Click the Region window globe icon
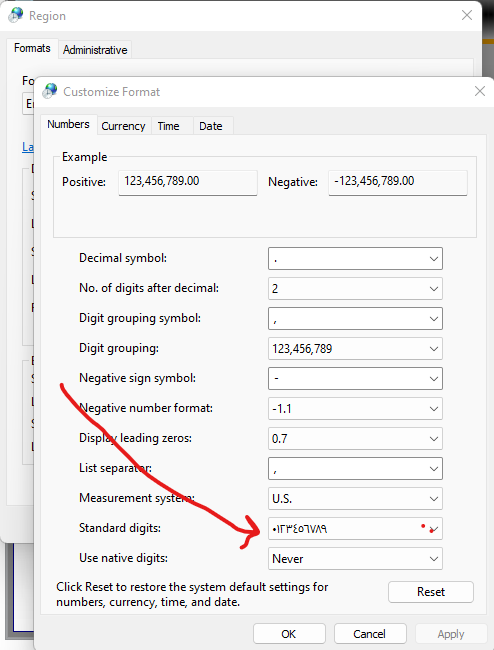The image size is (494, 650). (16, 15)
